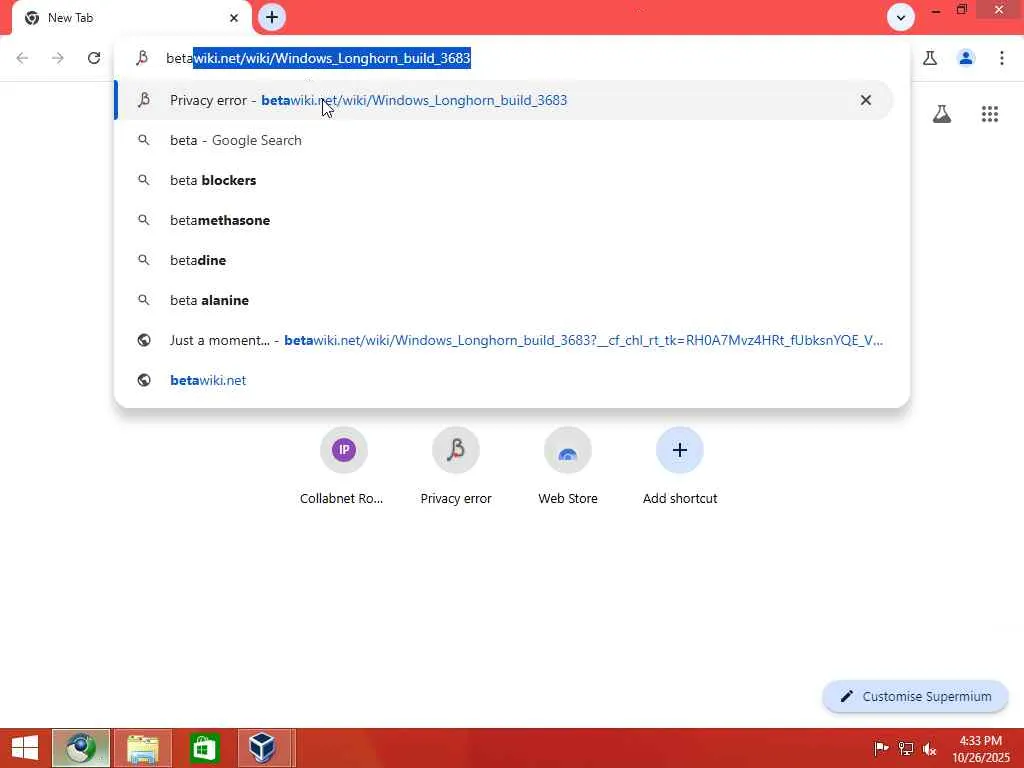Viewport: 1024px width, 768px height.
Task: Open the Web Store shortcut
Action: click(x=568, y=466)
